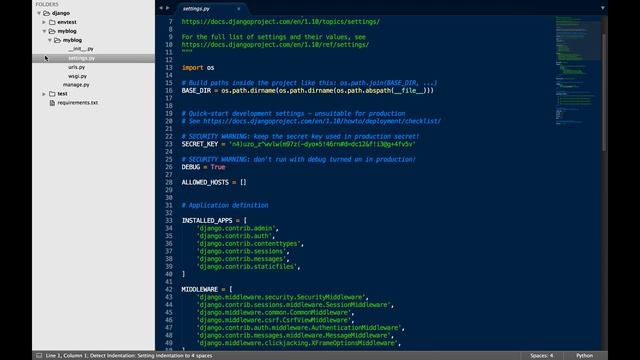
Task: Expand the test folder arrow
Action: (x=44, y=94)
